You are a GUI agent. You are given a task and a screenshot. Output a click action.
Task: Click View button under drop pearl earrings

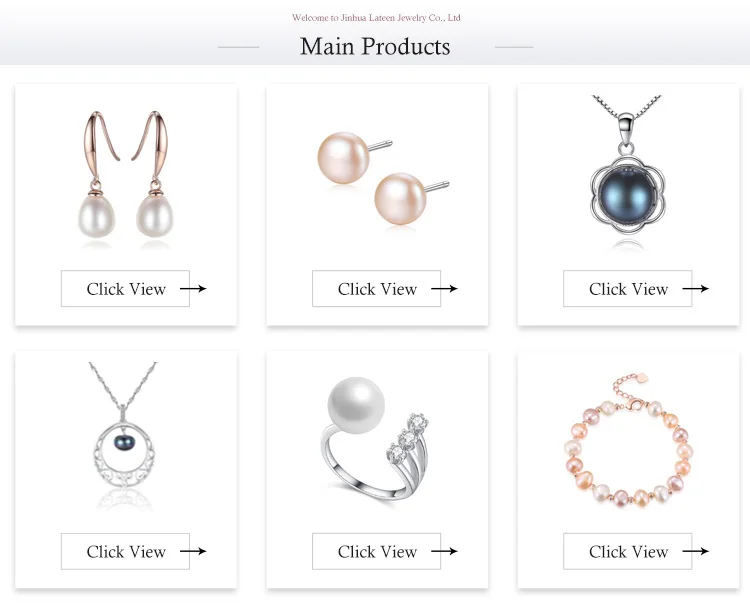click(x=125, y=288)
